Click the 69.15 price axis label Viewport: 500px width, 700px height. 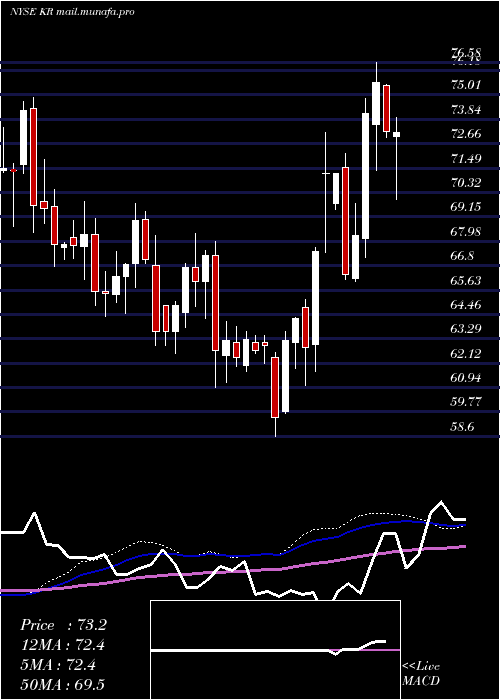pos(467,207)
